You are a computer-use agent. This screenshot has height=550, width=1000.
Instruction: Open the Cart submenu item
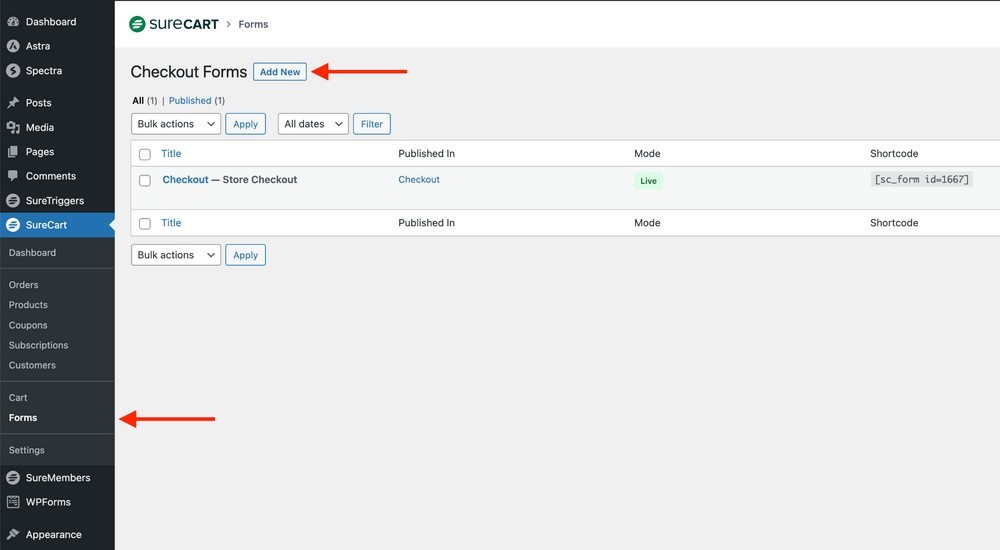[x=18, y=398]
